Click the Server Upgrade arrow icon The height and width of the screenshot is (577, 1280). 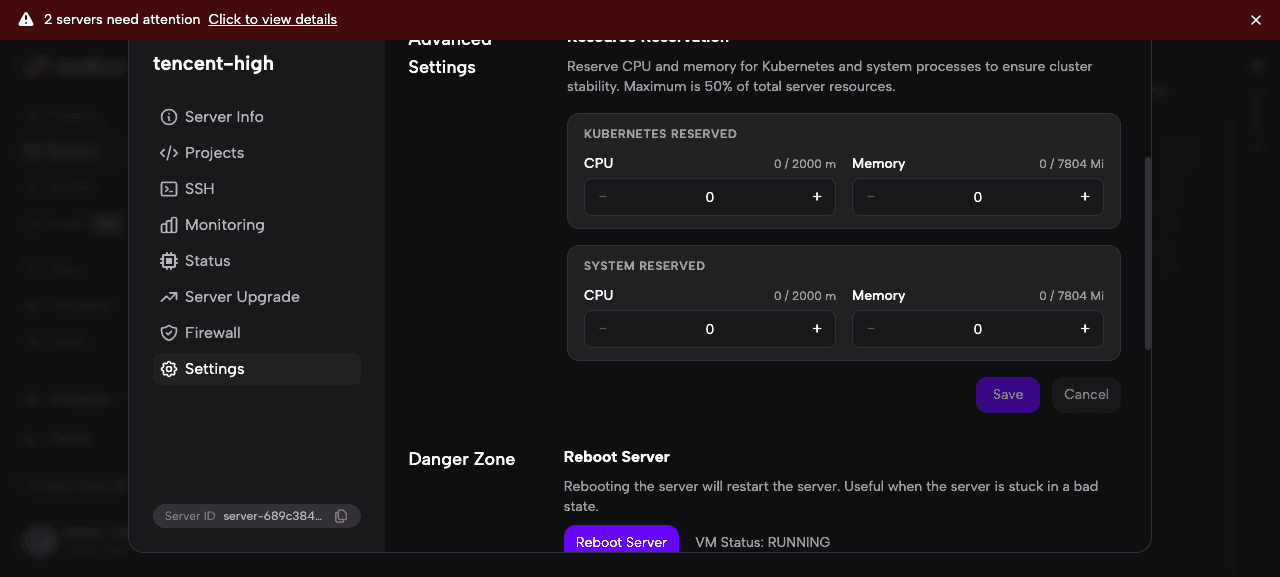(168, 296)
